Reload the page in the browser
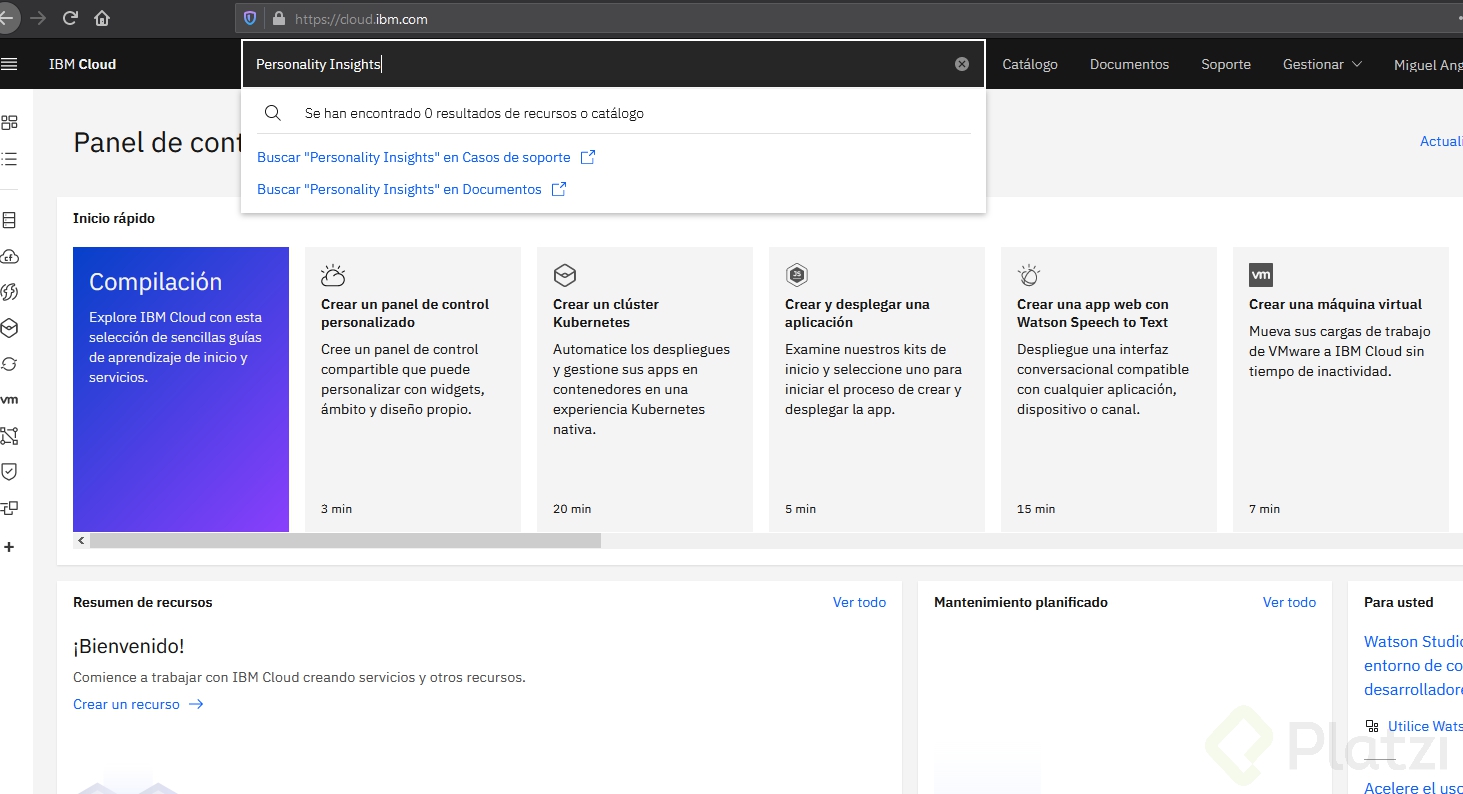Image resolution: width=1463 pixels, height=794 pixels. coord(70,18)
